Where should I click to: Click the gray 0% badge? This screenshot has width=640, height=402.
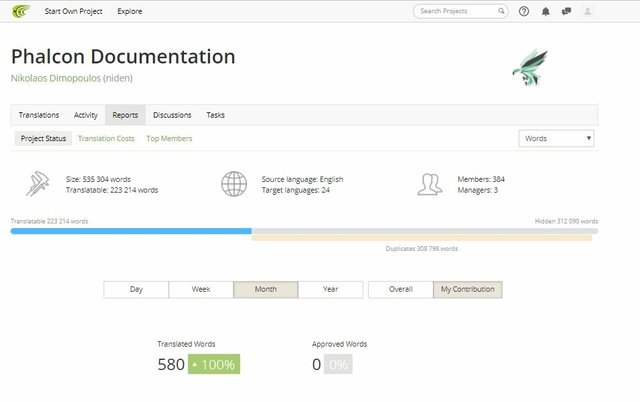coord(338,364)
